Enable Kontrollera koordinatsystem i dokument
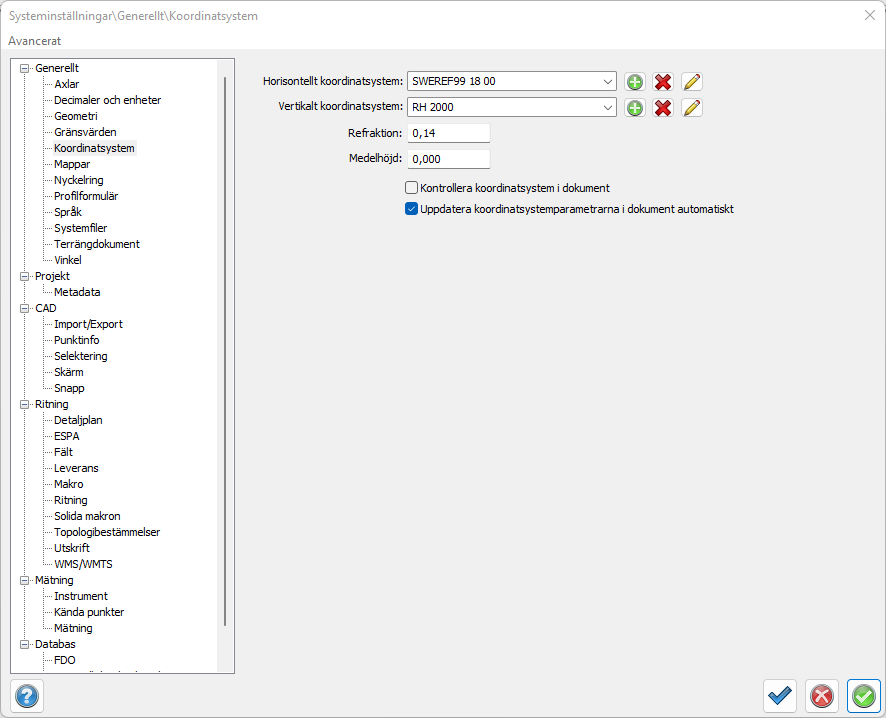The width and height of the screenshot is (886, 718). tap(411, 188)
